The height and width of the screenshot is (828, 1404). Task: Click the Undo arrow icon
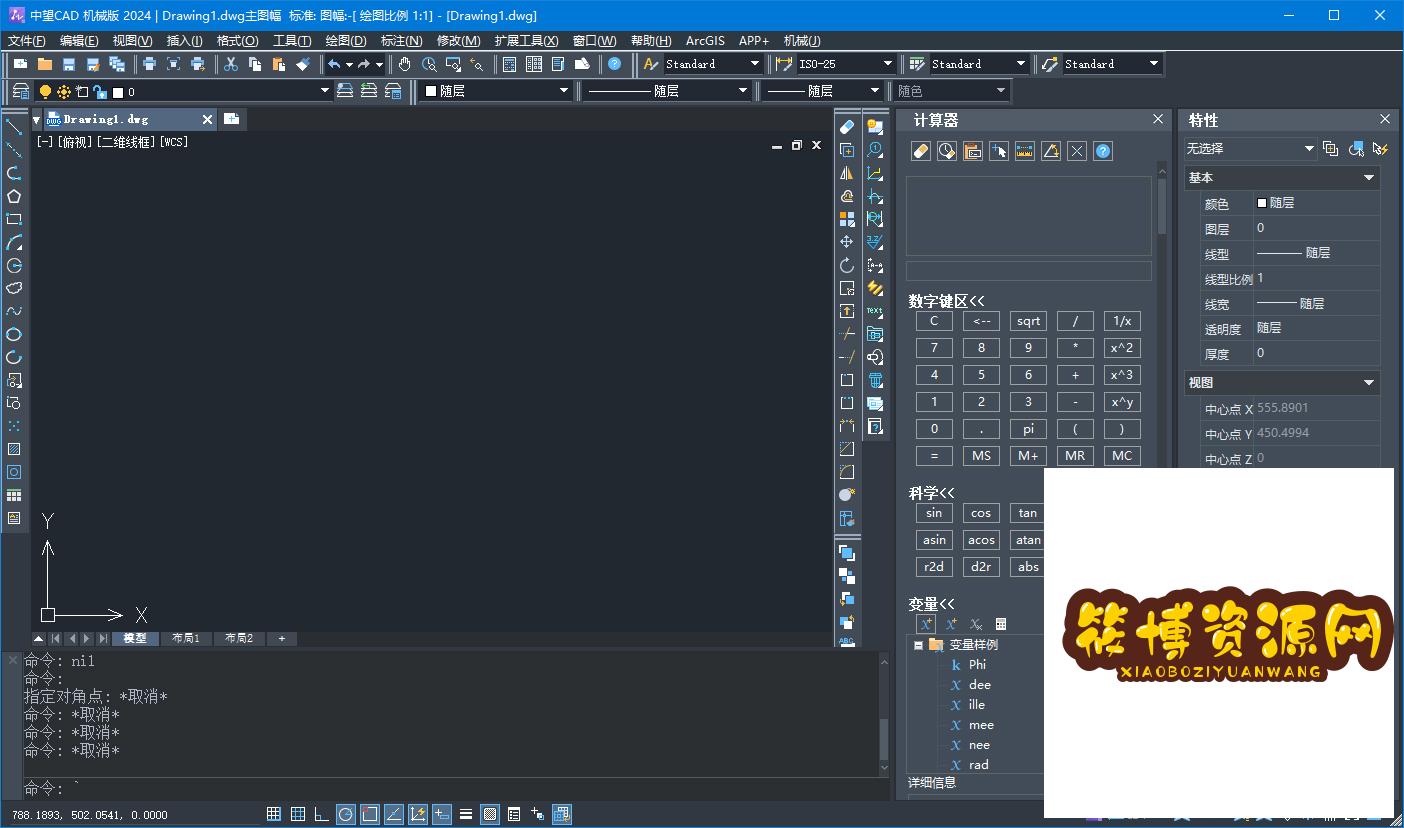point(334,64)
